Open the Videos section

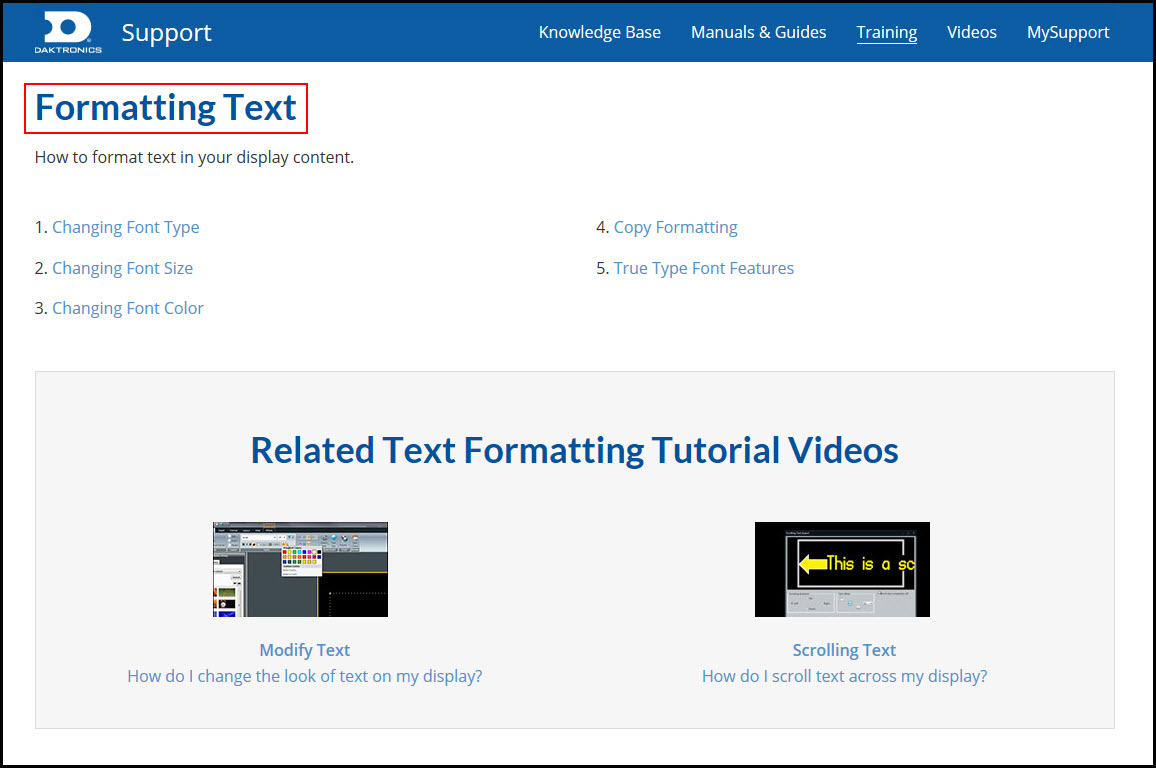point(971,32)
